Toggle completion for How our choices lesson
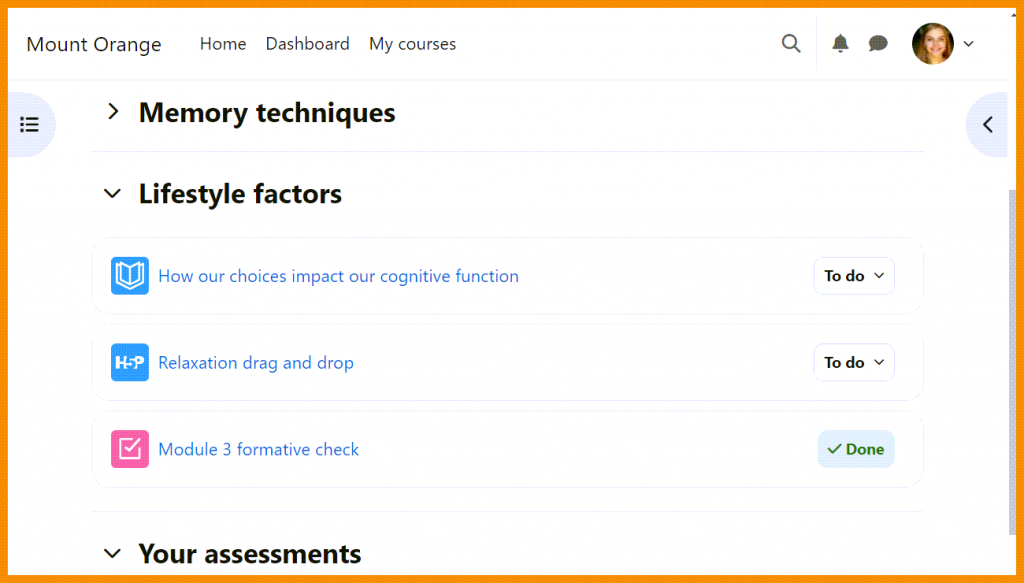Image resolution: width=1024 pixels, height=583 pixels. pos(854,276)
